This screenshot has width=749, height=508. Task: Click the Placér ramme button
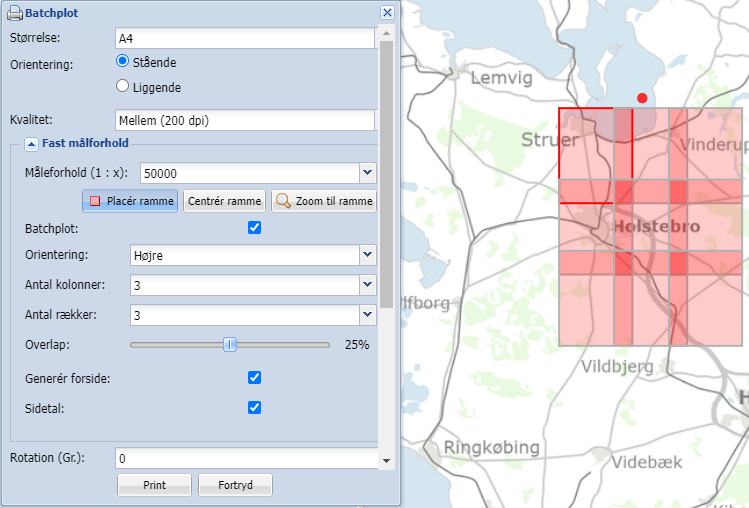click(130, 201)
